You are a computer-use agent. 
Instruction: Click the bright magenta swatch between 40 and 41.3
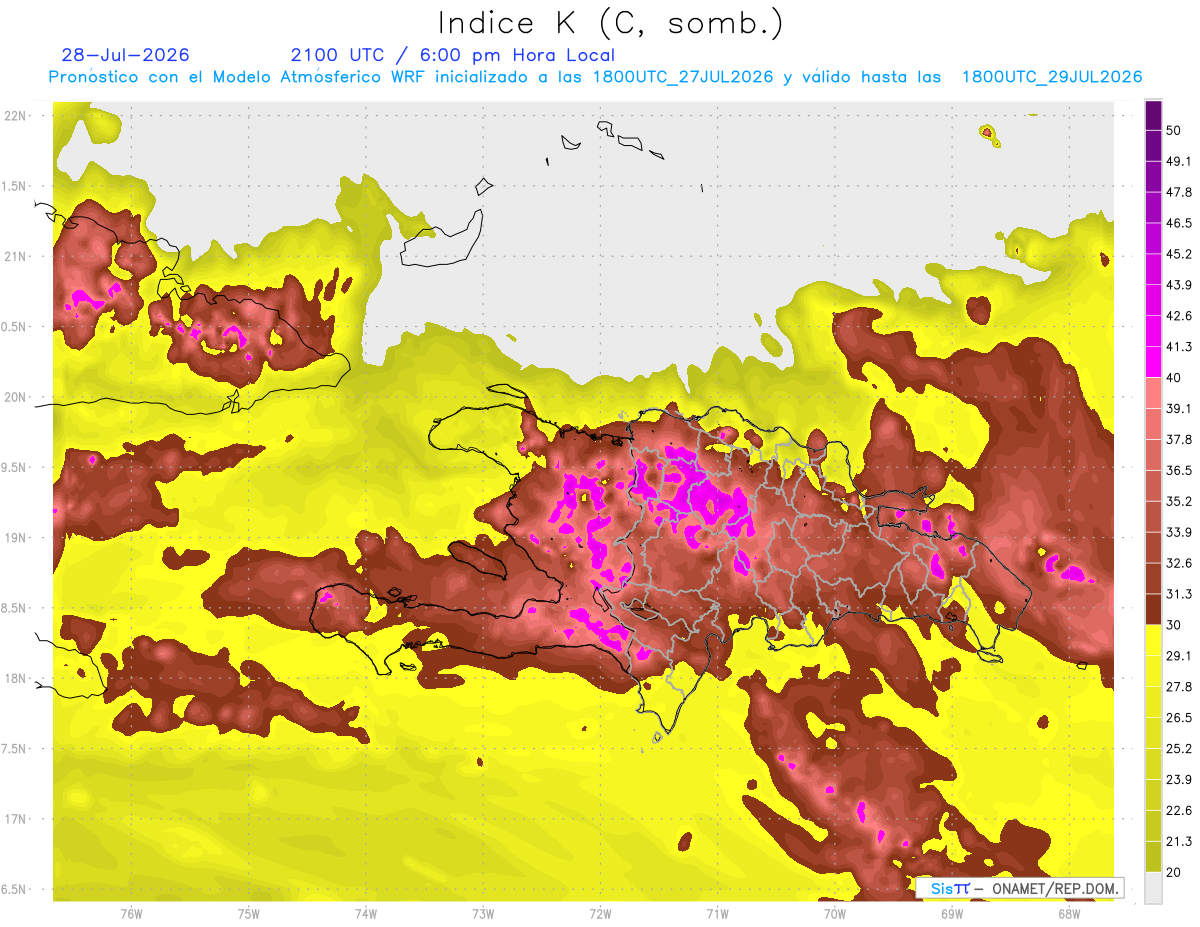coord(1154,362)
